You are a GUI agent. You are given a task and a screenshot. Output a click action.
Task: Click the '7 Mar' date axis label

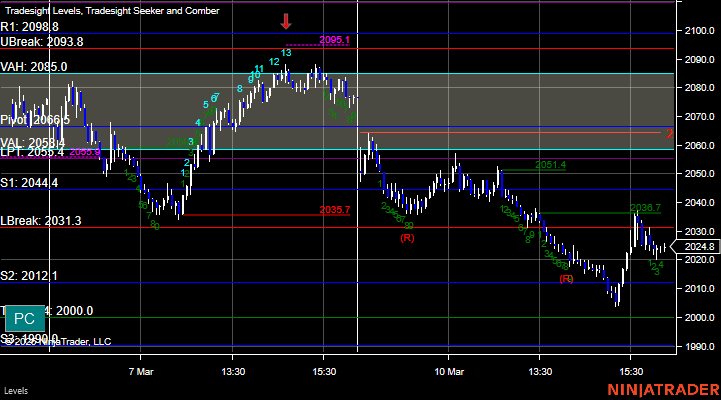[x=141, y=371]
